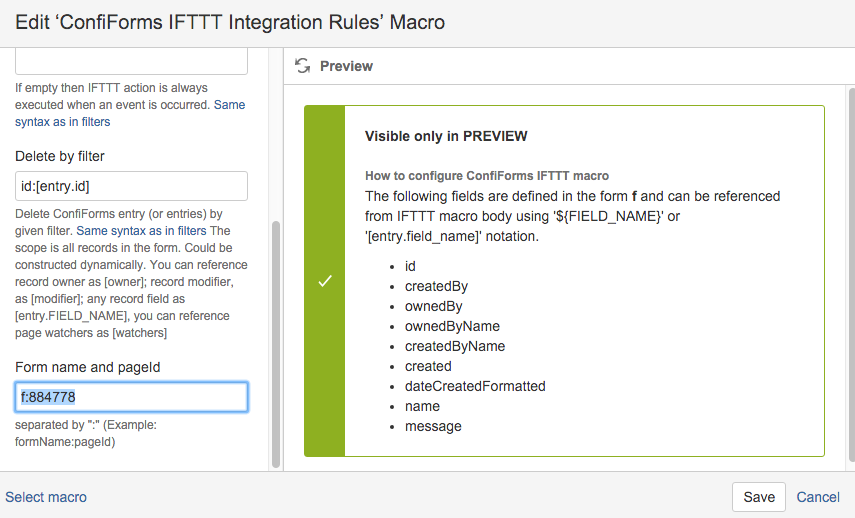Screen dimensions: 855x518
Task: Click the 'id' field in preview list
Action: [410, 266]
